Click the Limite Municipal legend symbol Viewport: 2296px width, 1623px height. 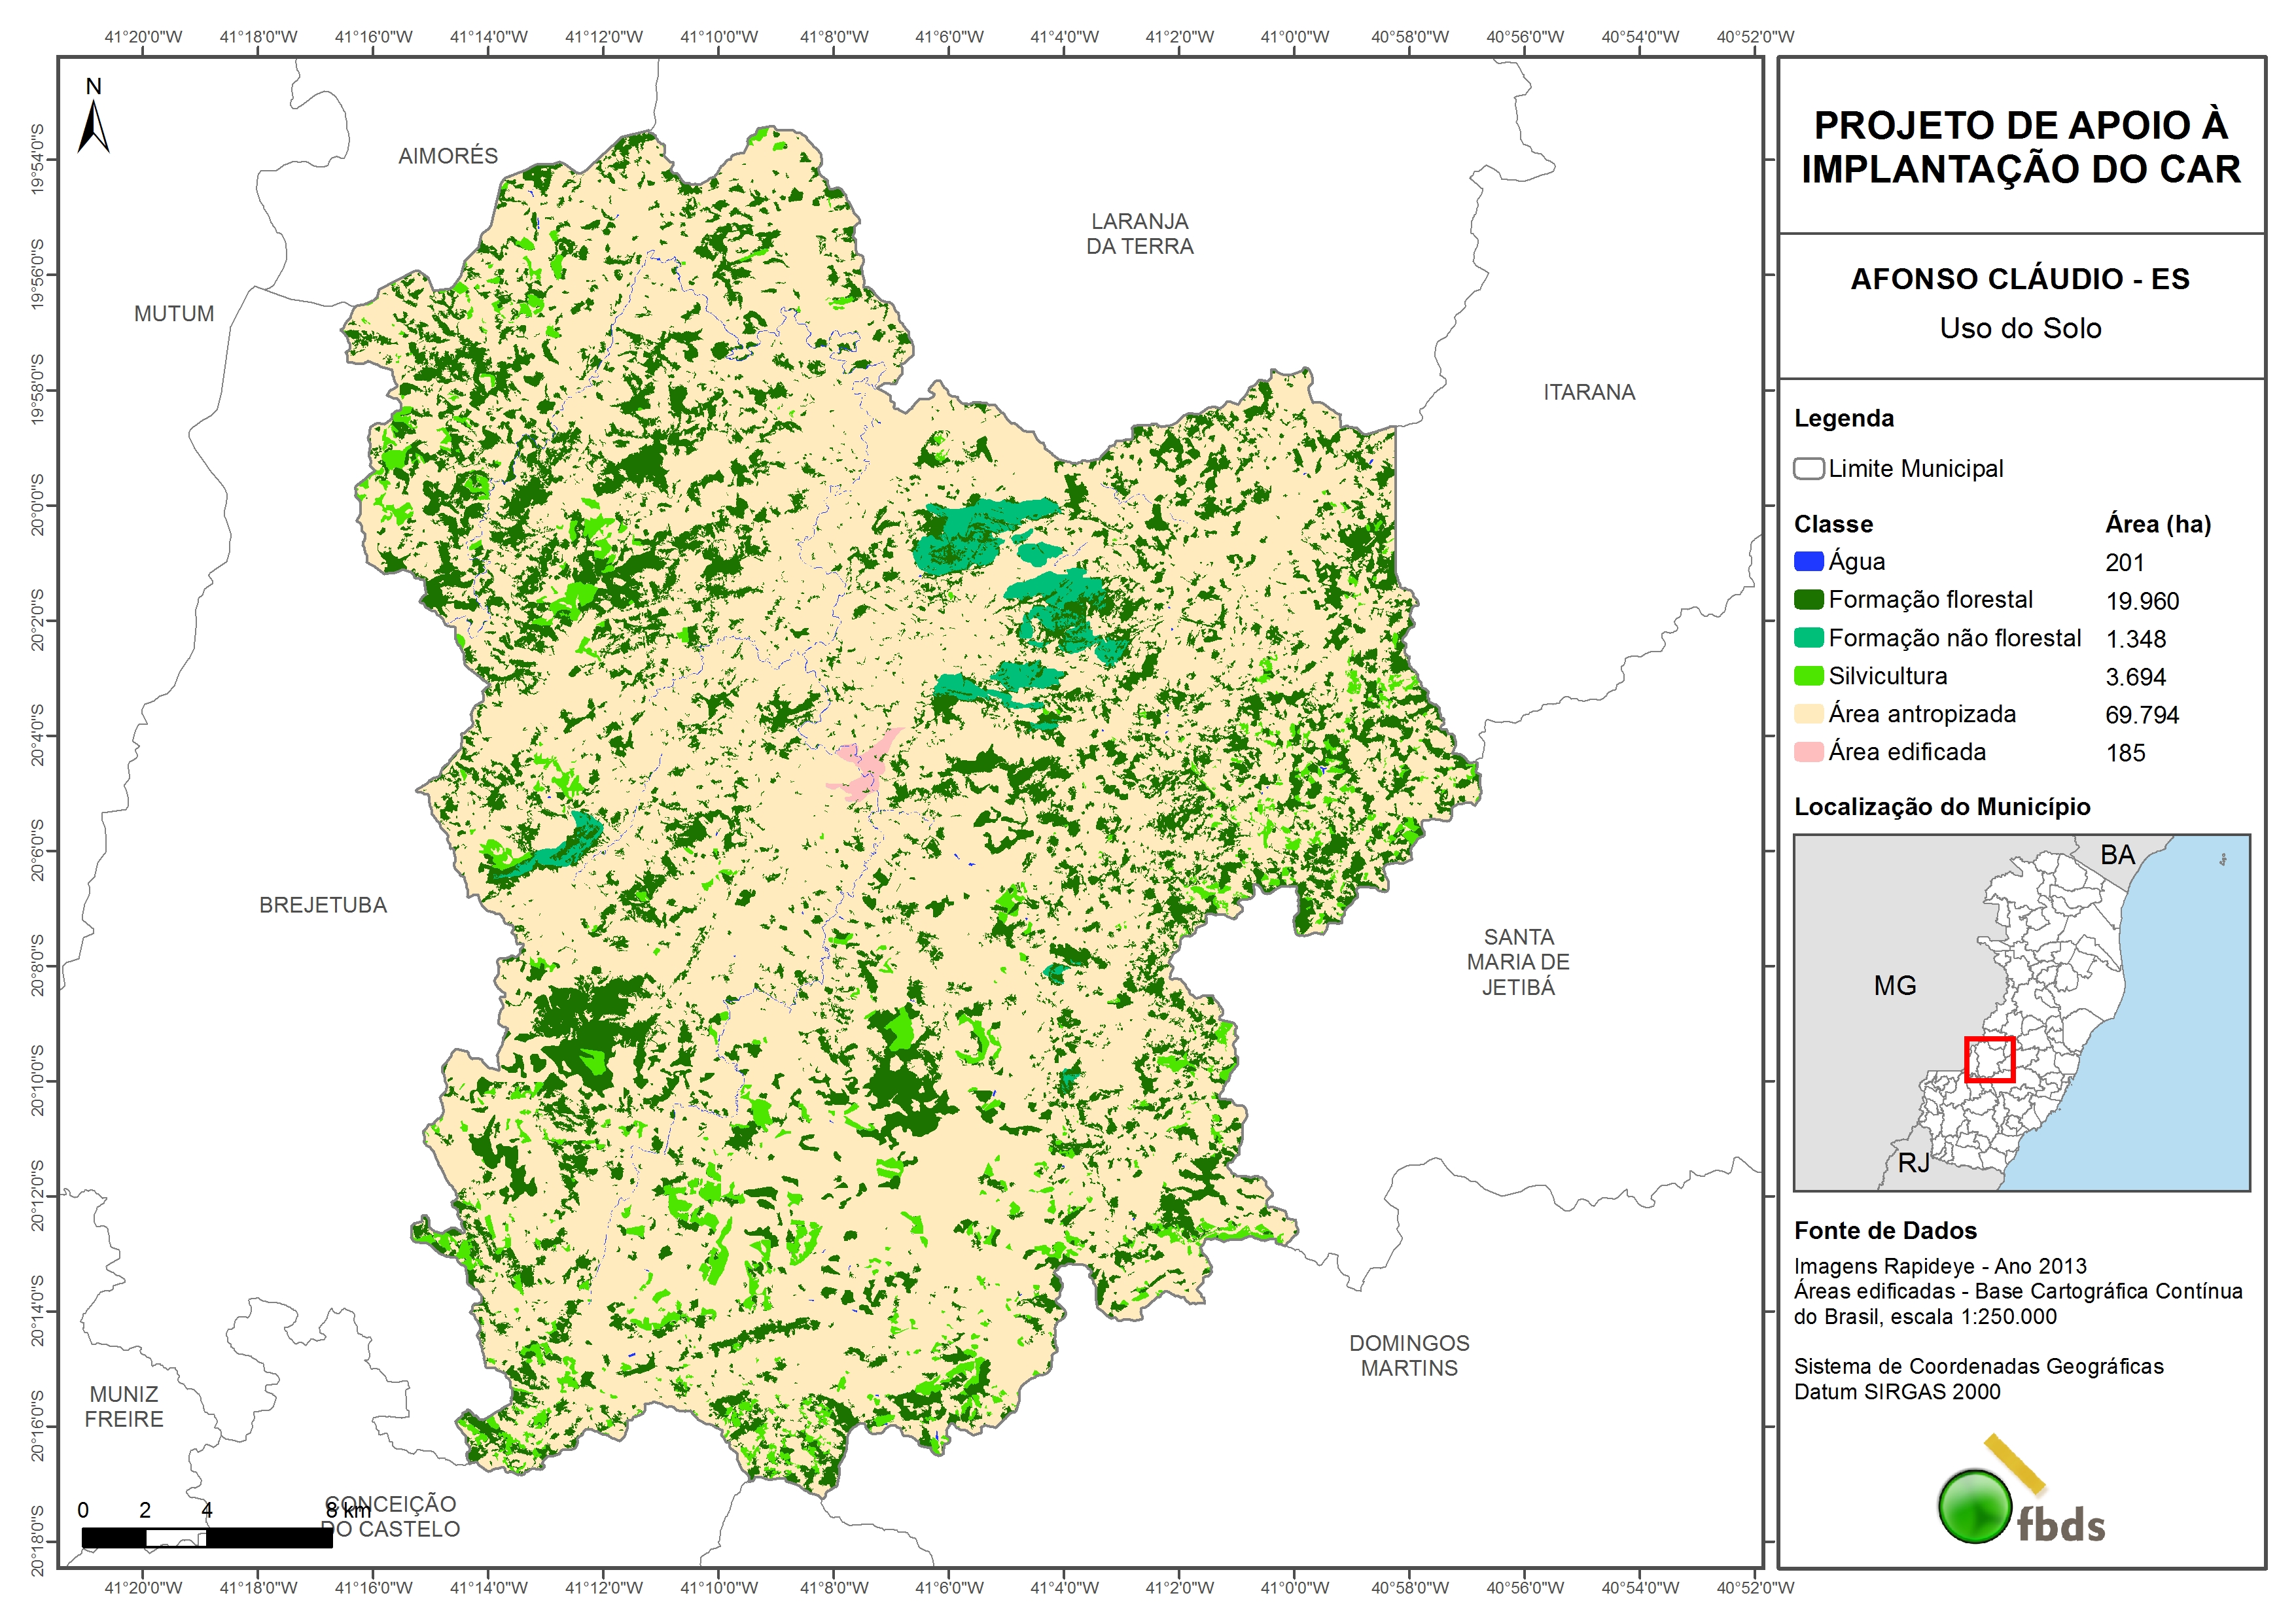[x=1808, y=468]
